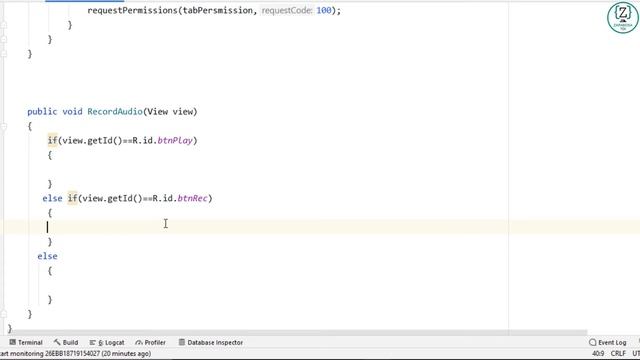Click the tabPersmission argument
Viewport: 640px width, 360px height.
point(218,11)
